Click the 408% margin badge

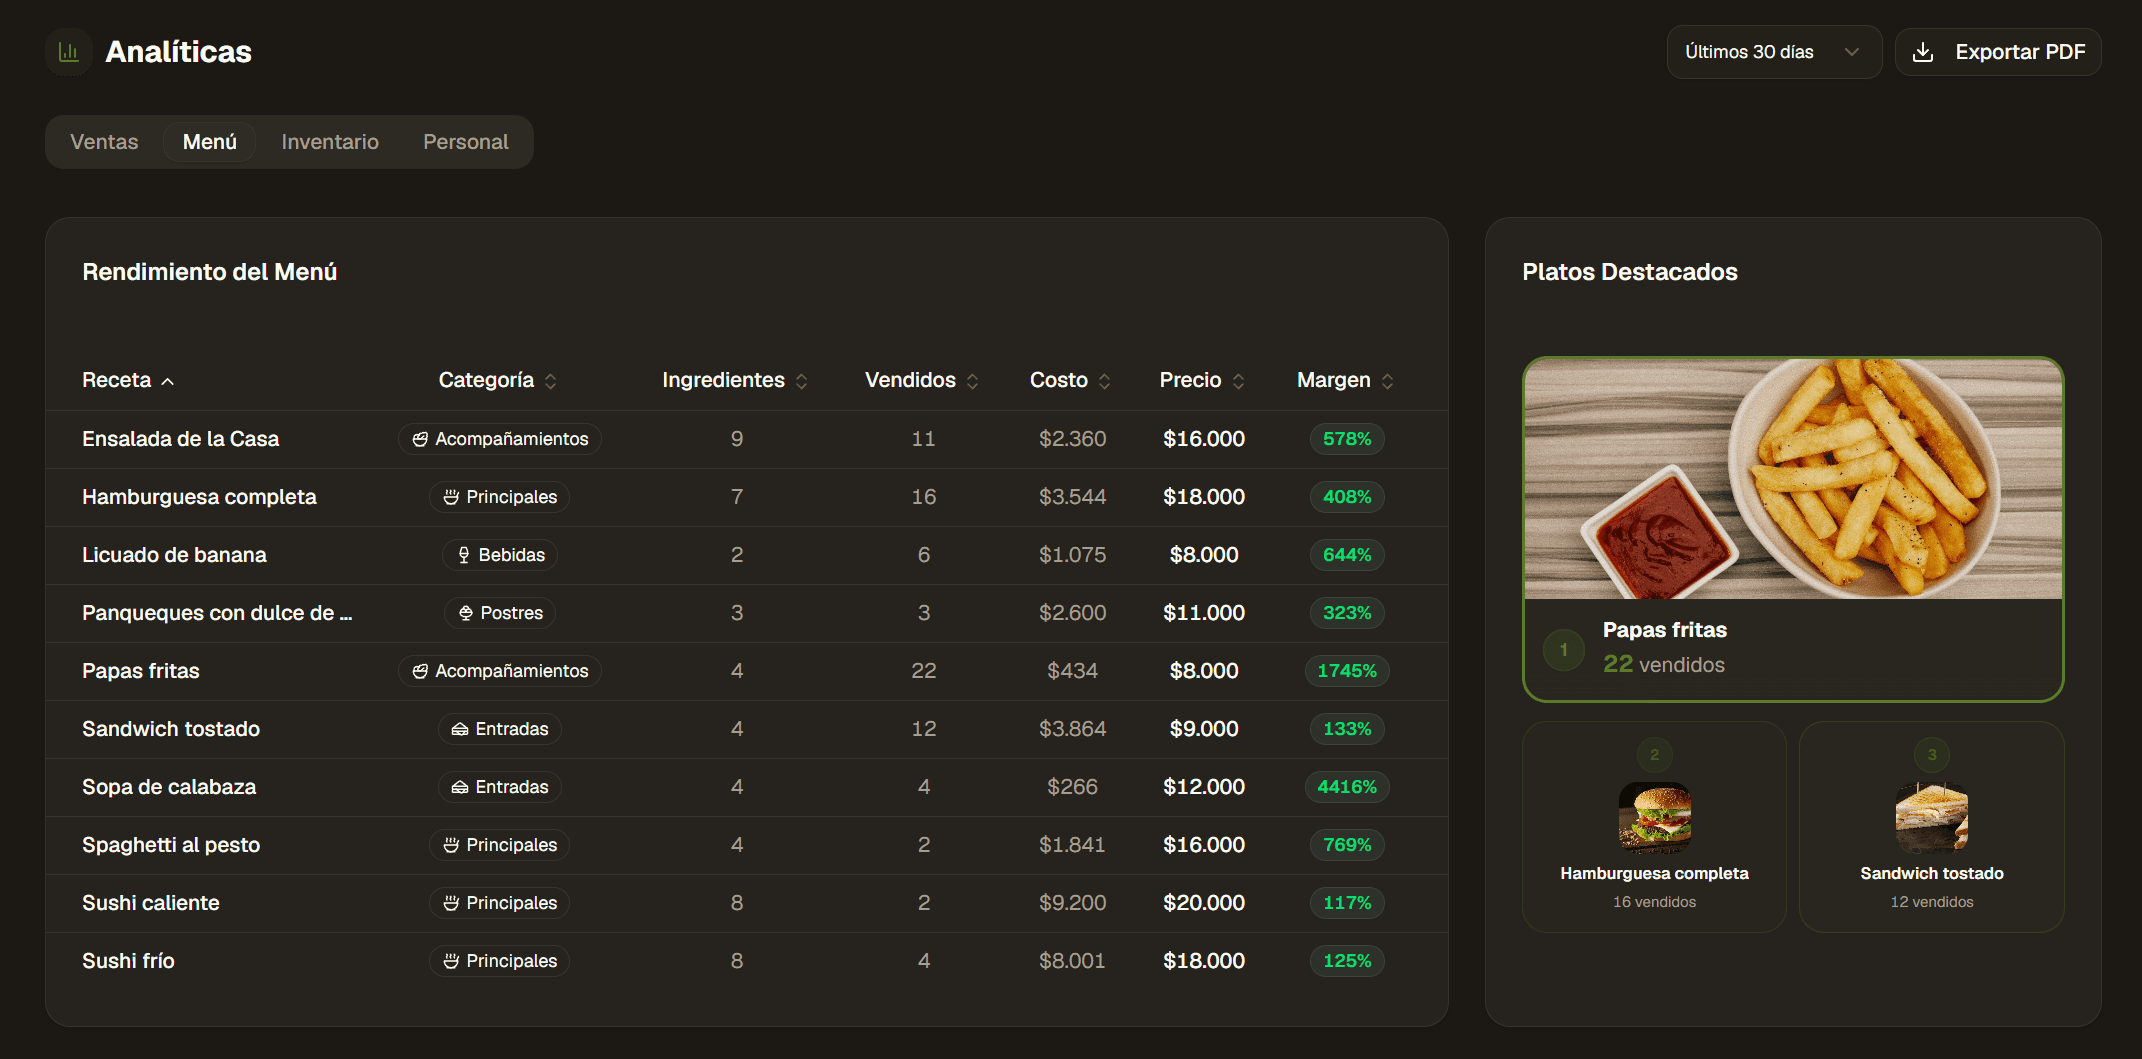[1347, 497]
